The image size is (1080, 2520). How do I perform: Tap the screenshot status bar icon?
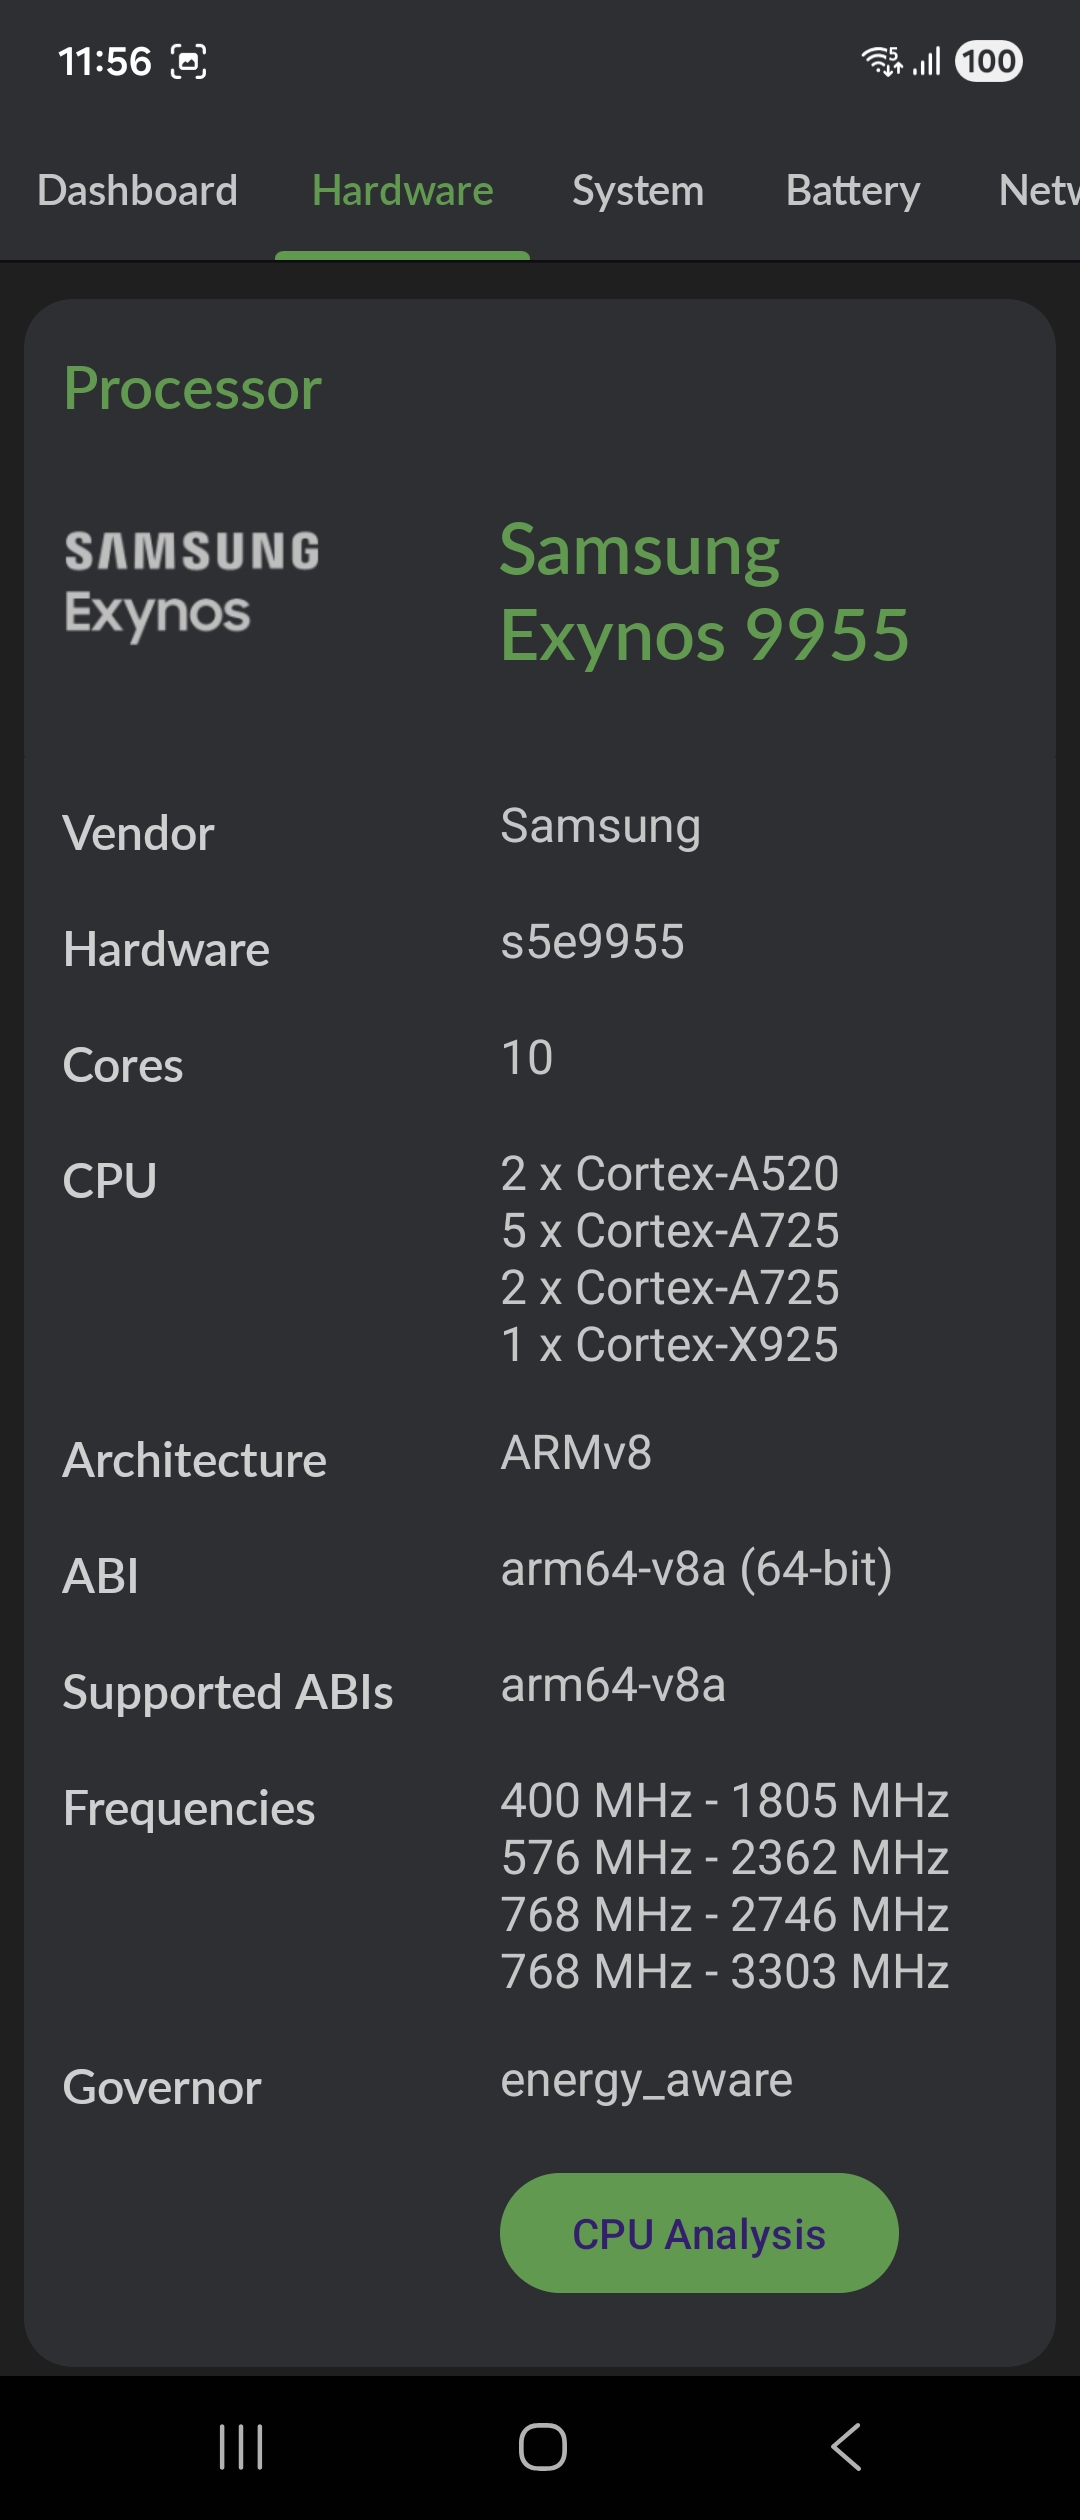pos(189,62)
